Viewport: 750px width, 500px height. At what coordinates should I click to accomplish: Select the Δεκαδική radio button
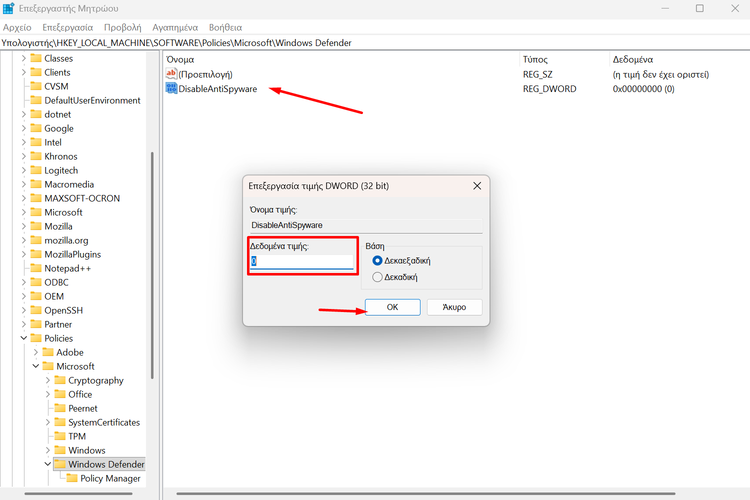tap(377, 277)
